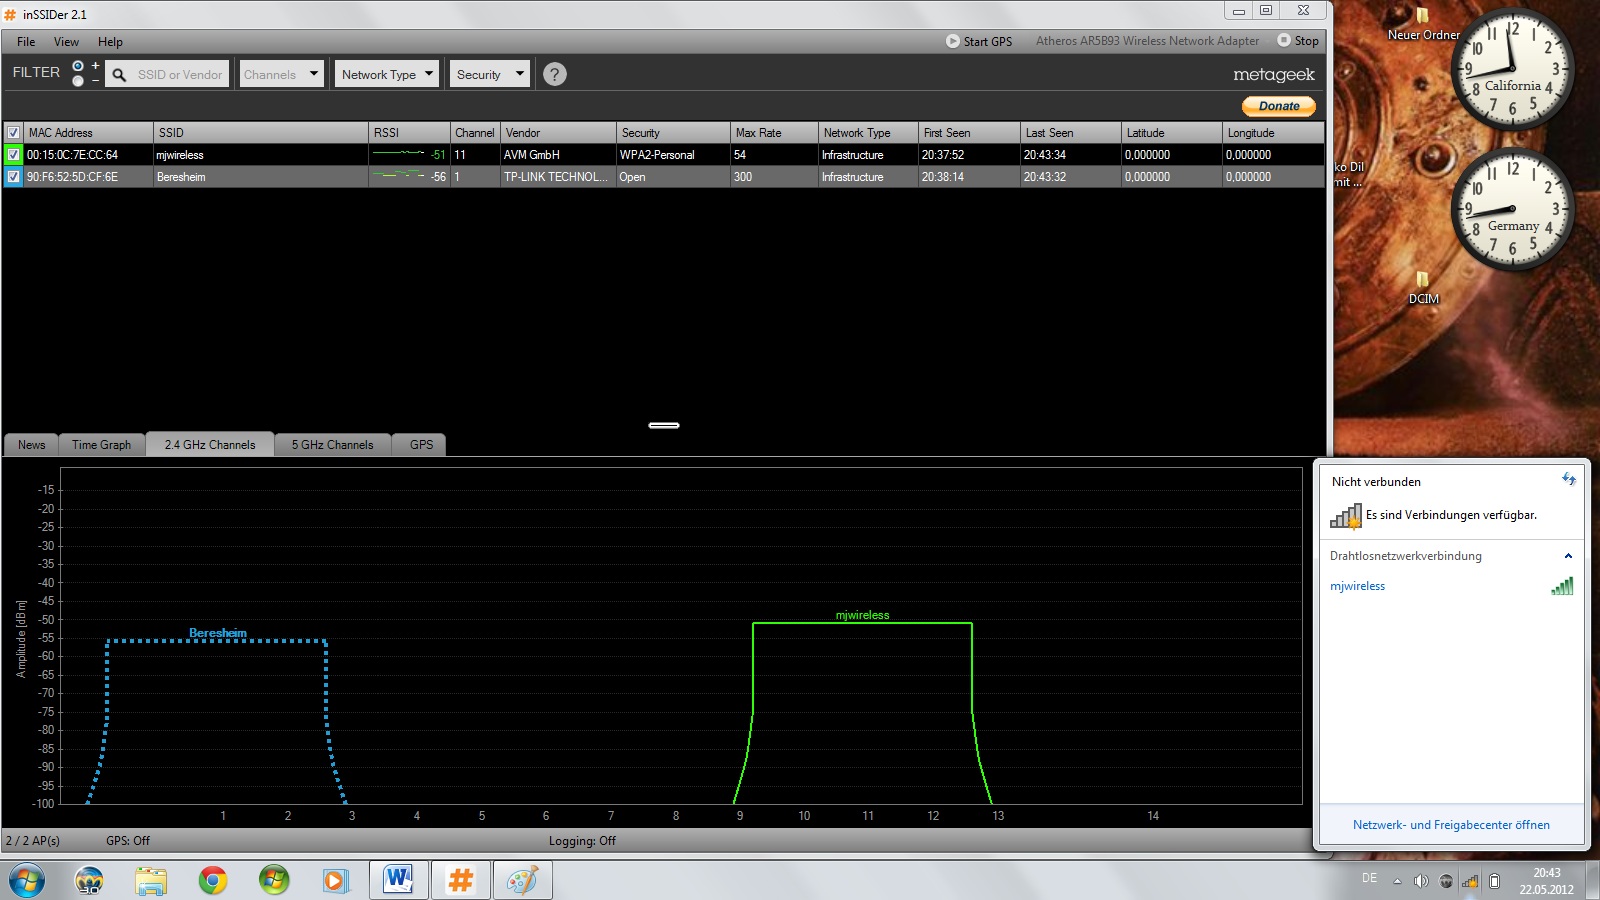Click the battery tray icon
1600x900 pixels.
click(1495, 881)
